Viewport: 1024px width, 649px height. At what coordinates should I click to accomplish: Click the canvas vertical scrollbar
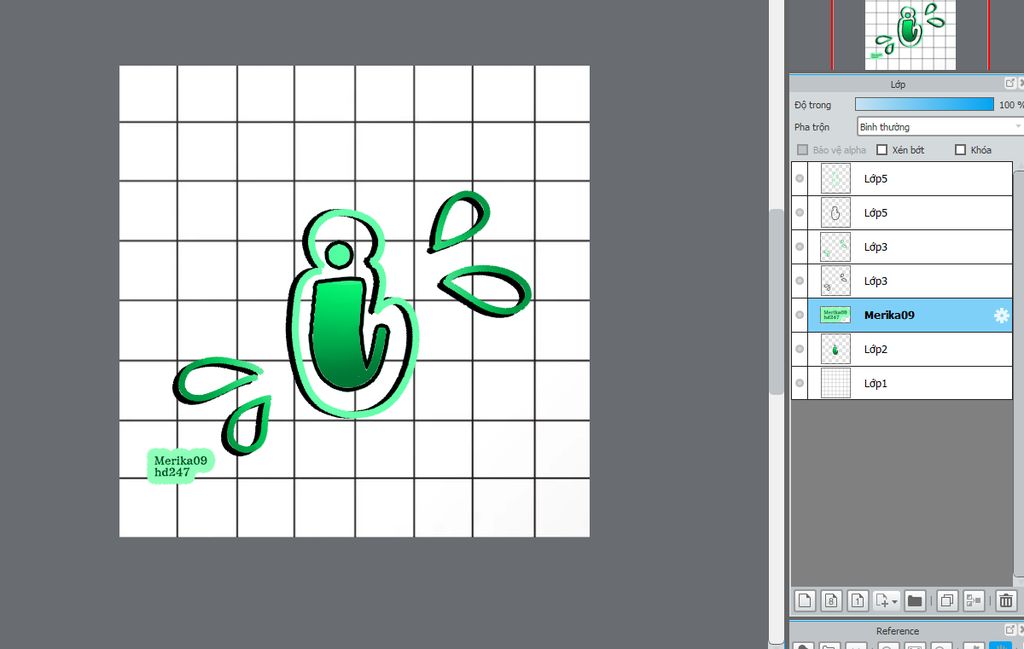pos(776,302)
